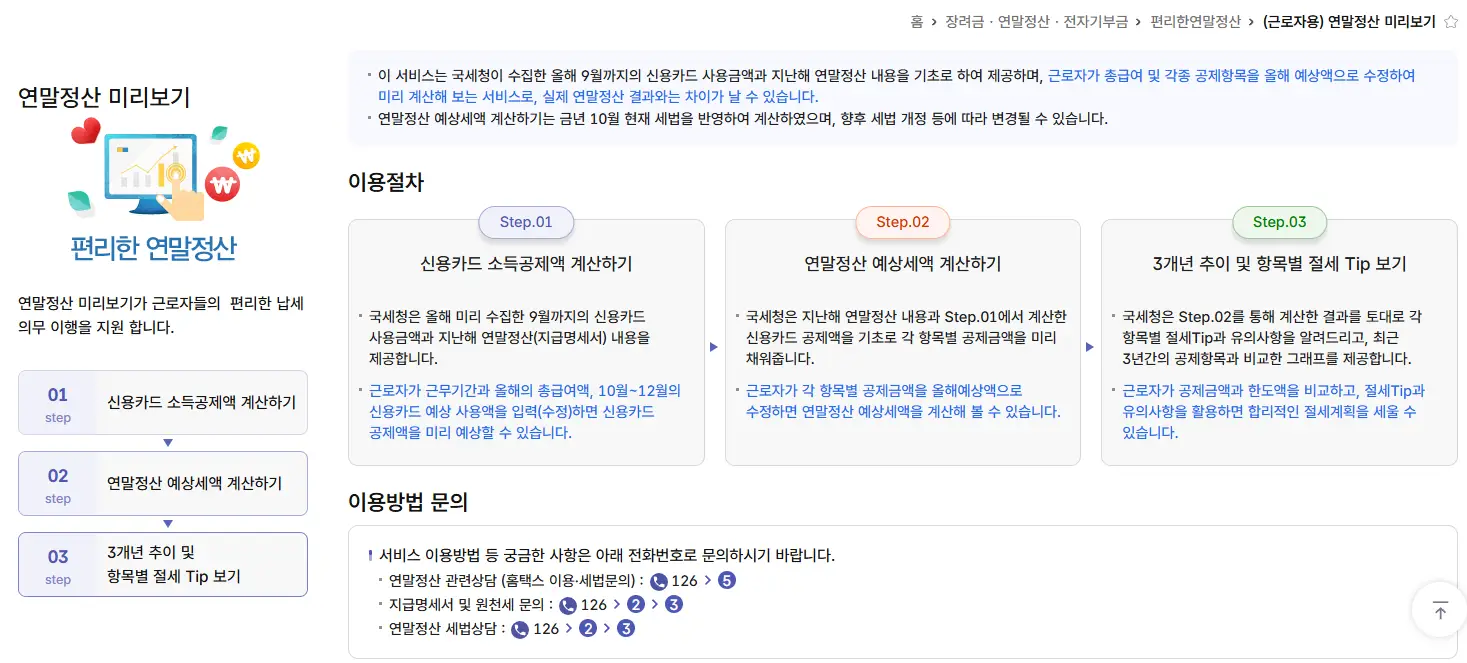This screenshot has width=1467, height=663.
Task: Click the phone icon beside 연말정산 관련상담
Action: (x=658, y=580)
